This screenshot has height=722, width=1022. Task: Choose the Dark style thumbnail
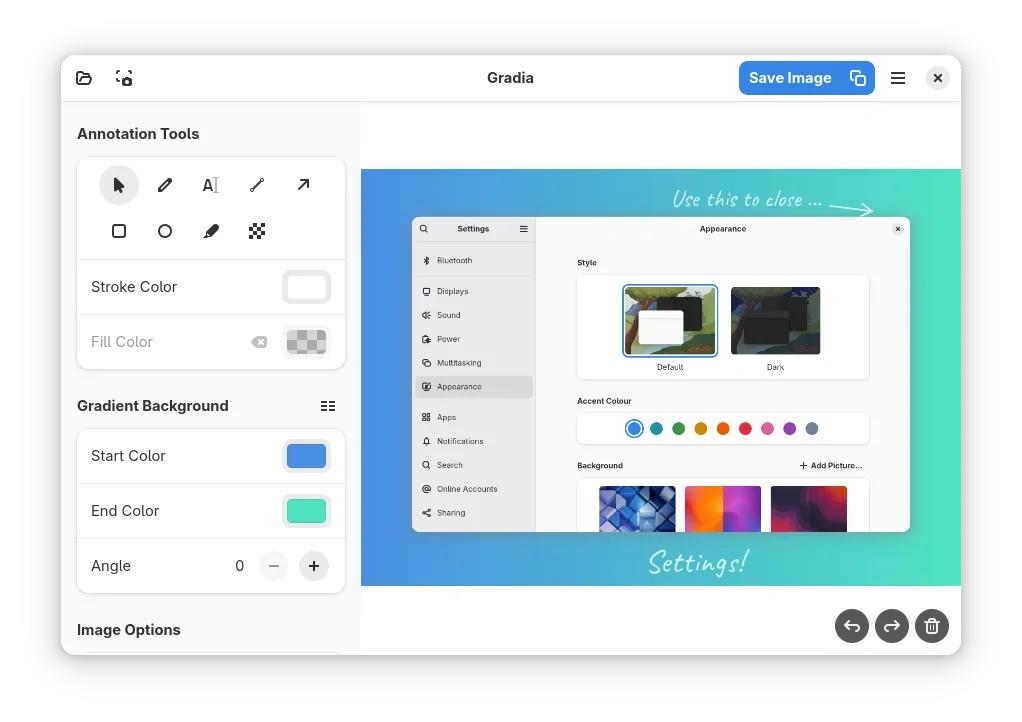775,321
